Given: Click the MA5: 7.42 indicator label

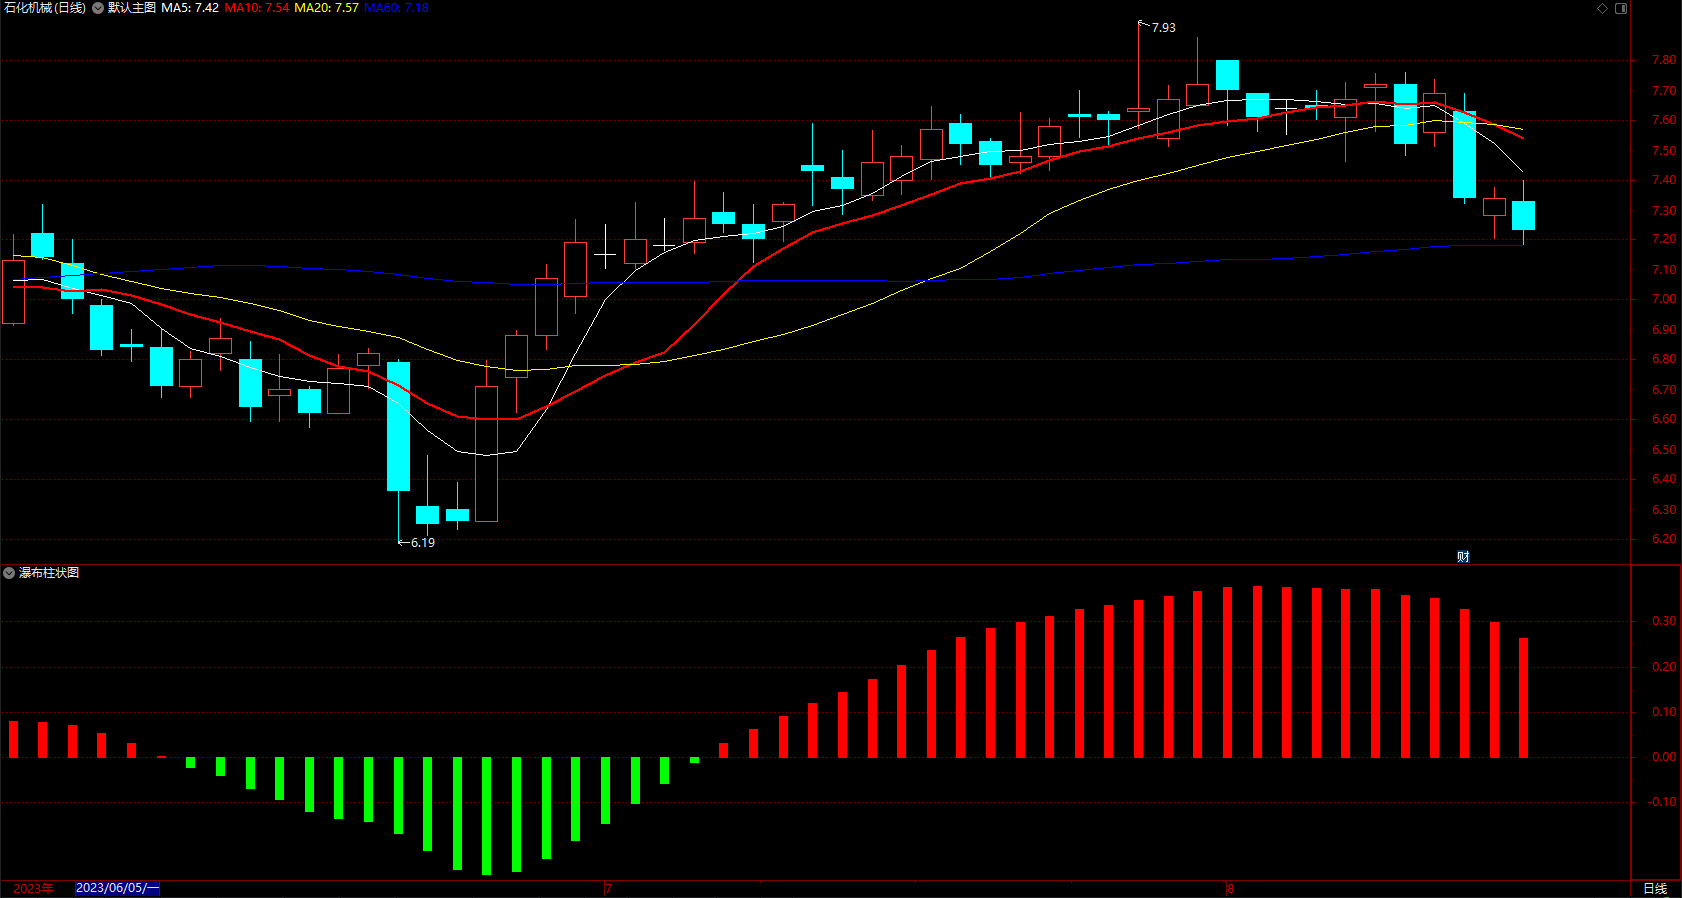Looking at the screenshot, I should pyautogui.click(x=190, y=8).
